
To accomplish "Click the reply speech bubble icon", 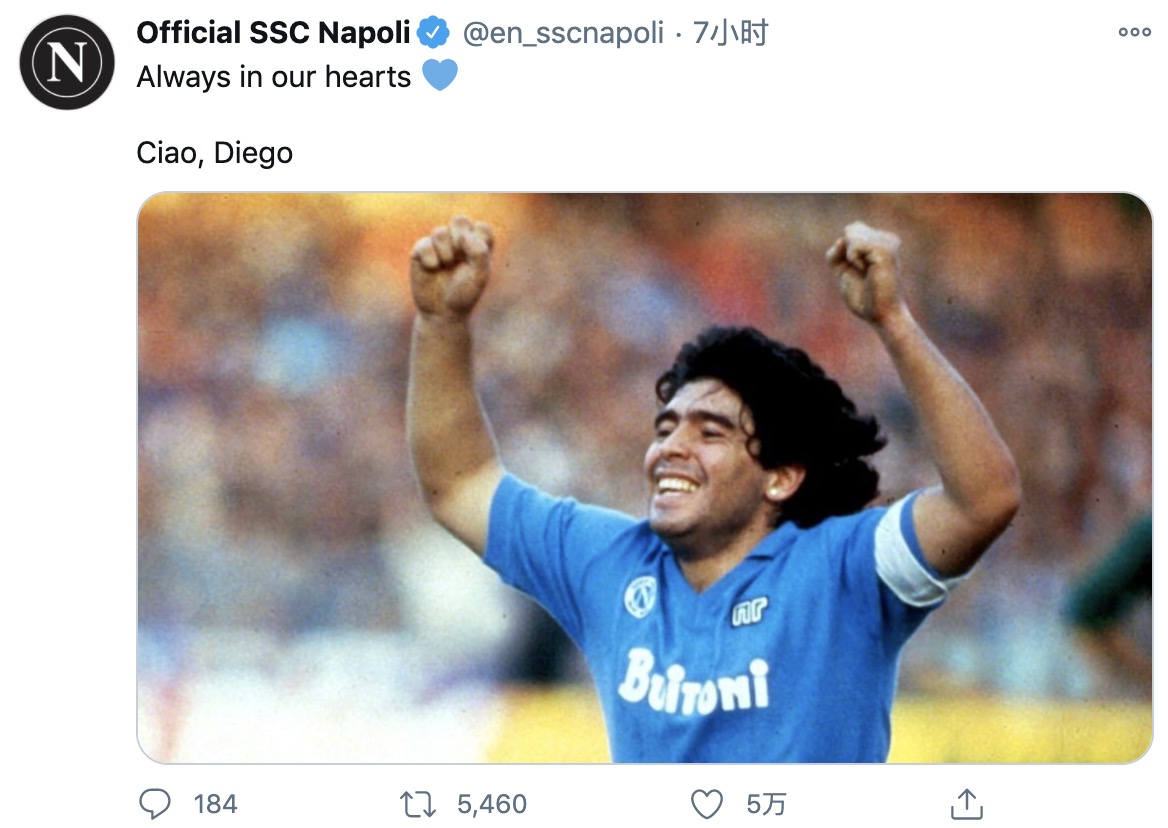I will (x=157, y=803).
